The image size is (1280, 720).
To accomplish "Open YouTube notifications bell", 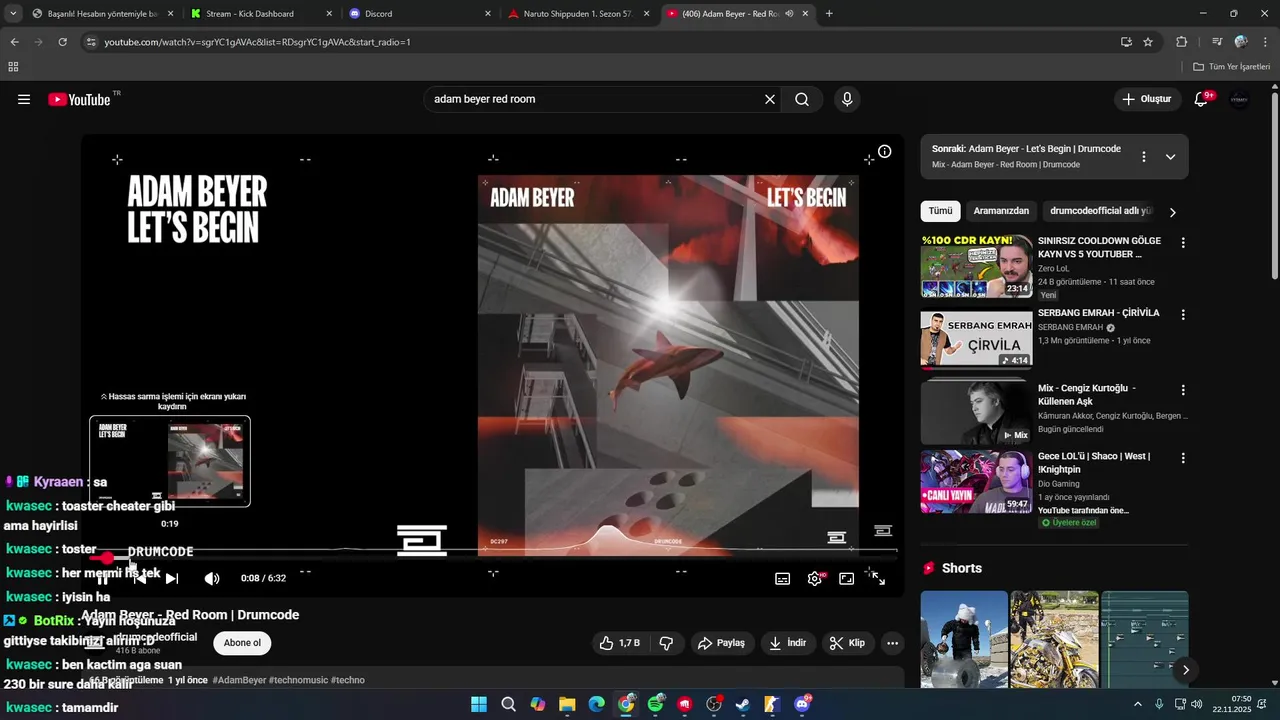I will tap(1201, 99).
